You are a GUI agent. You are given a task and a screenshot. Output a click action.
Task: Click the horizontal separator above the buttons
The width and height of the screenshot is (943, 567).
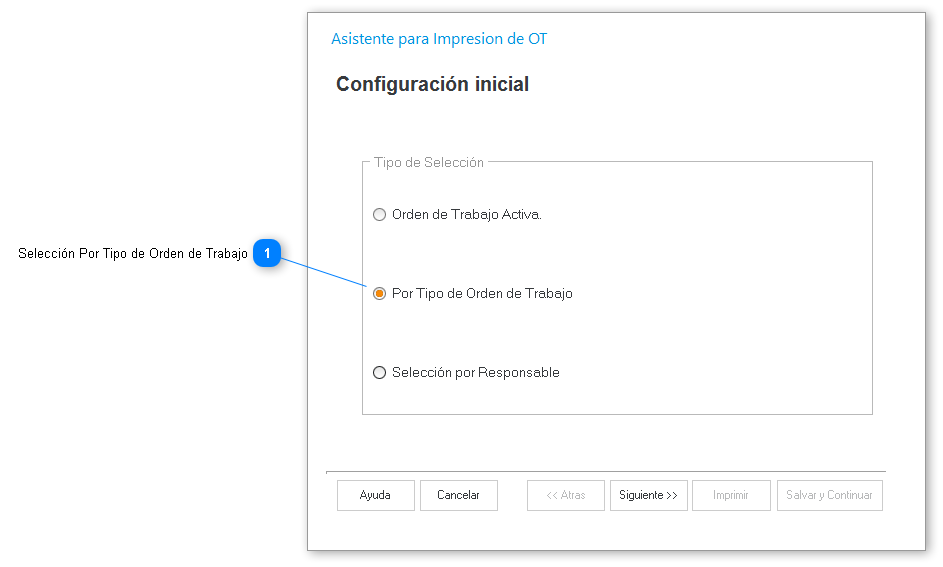(605, 471)
